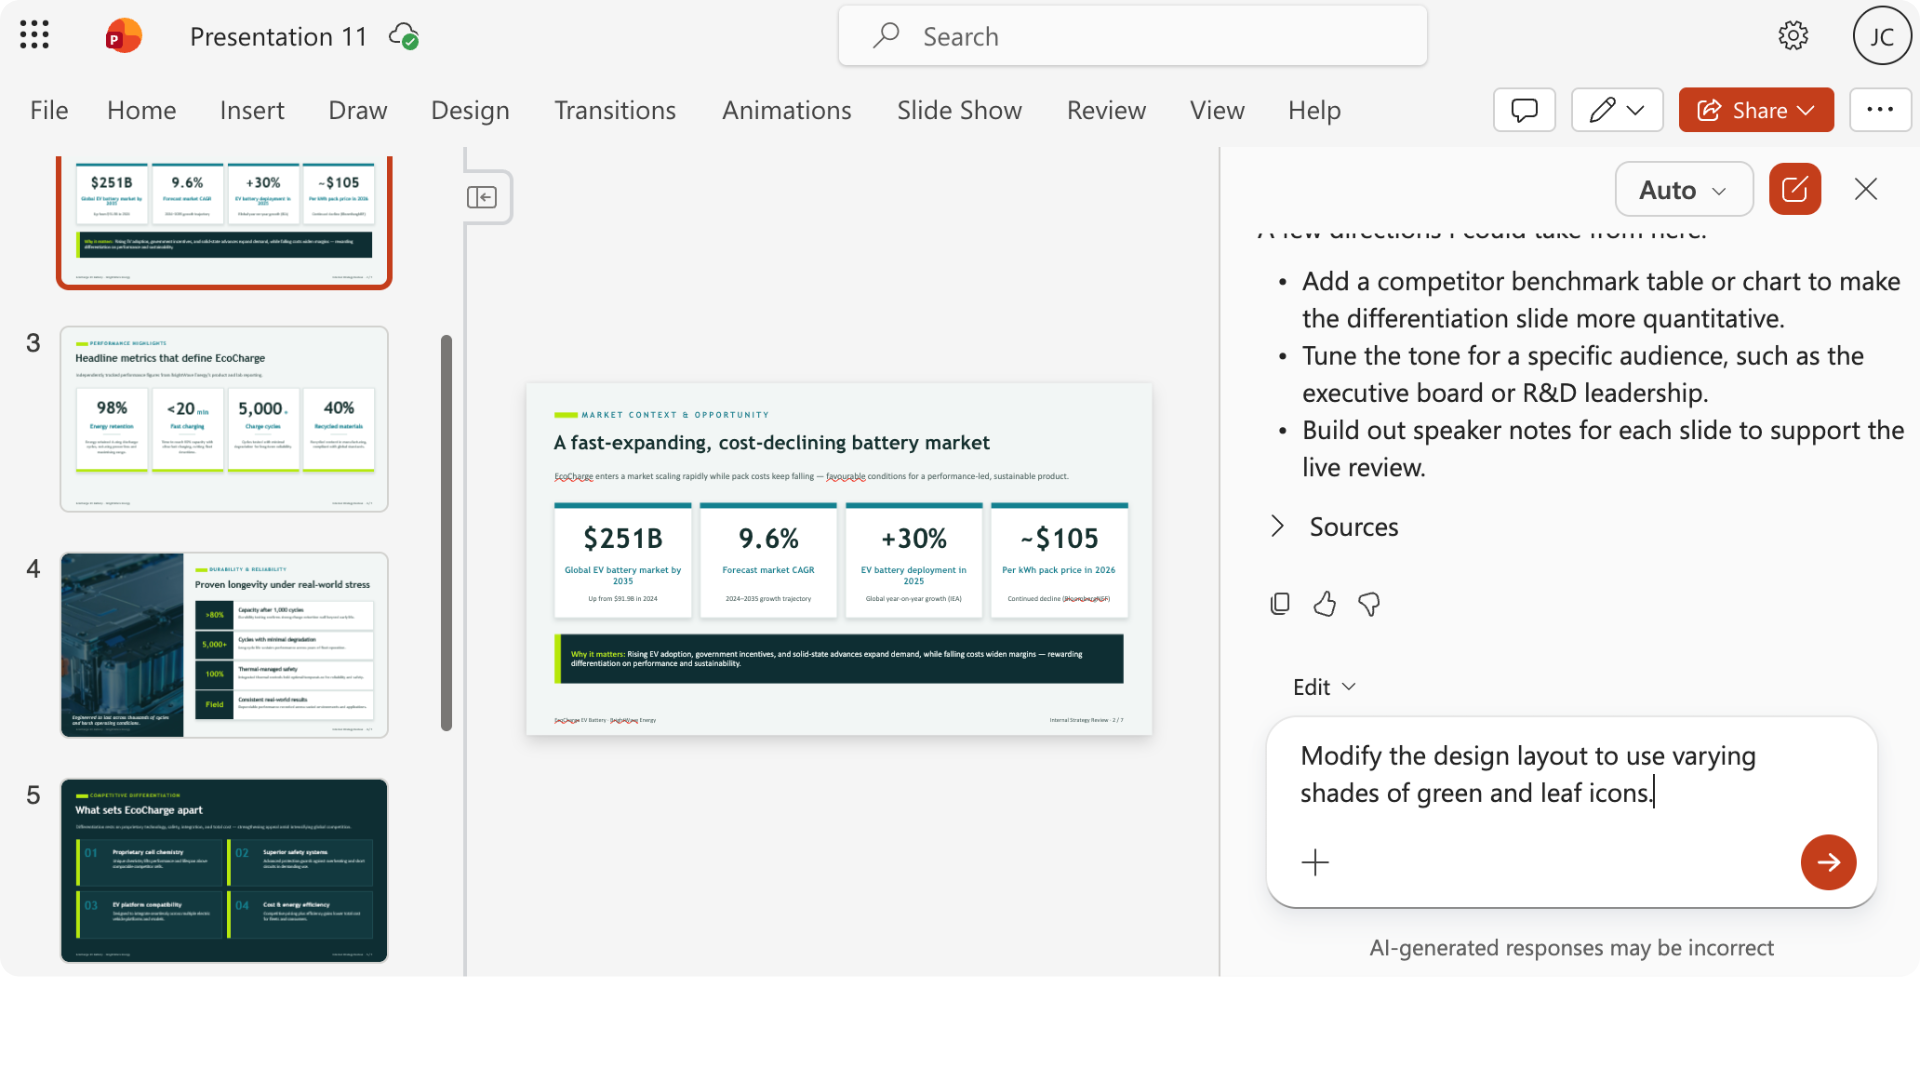This screenshot has width=1920, height=1080.
Task: Start a new chat in Copilot
Action: click(x=1795, y=189)
